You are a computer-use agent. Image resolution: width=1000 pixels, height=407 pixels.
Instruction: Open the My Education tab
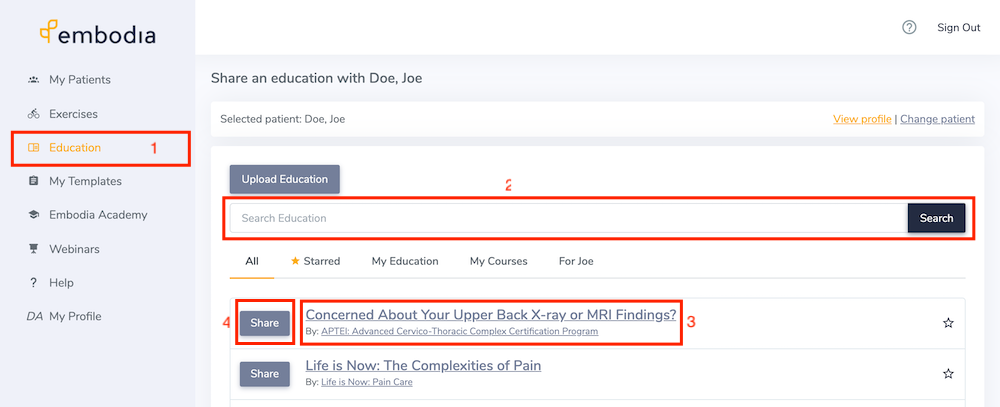(405, 261)
